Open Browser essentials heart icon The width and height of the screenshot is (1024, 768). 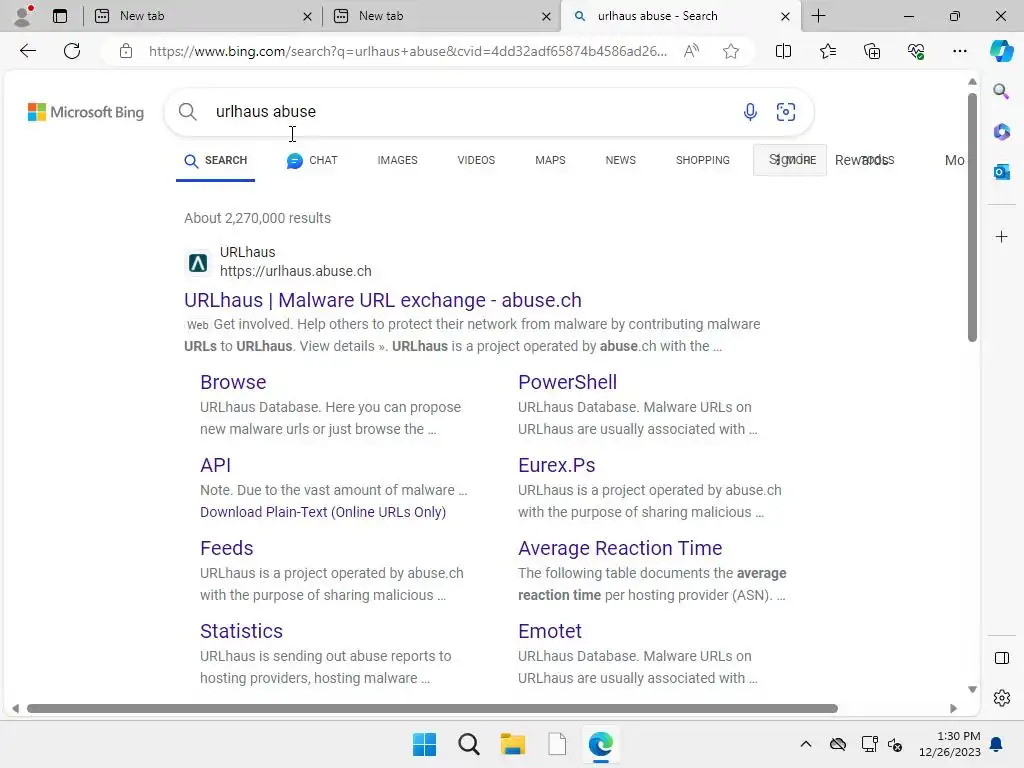[x=916, y=51]
